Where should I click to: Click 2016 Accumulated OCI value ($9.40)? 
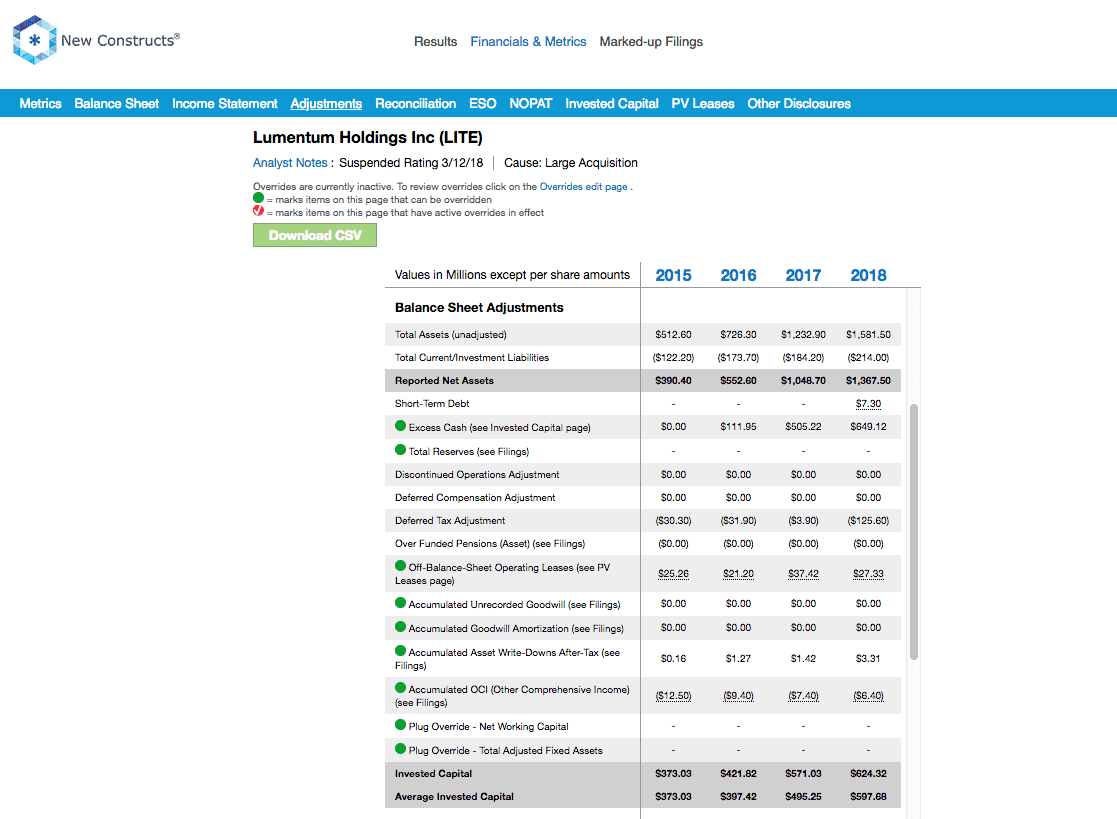click(738, 696)
